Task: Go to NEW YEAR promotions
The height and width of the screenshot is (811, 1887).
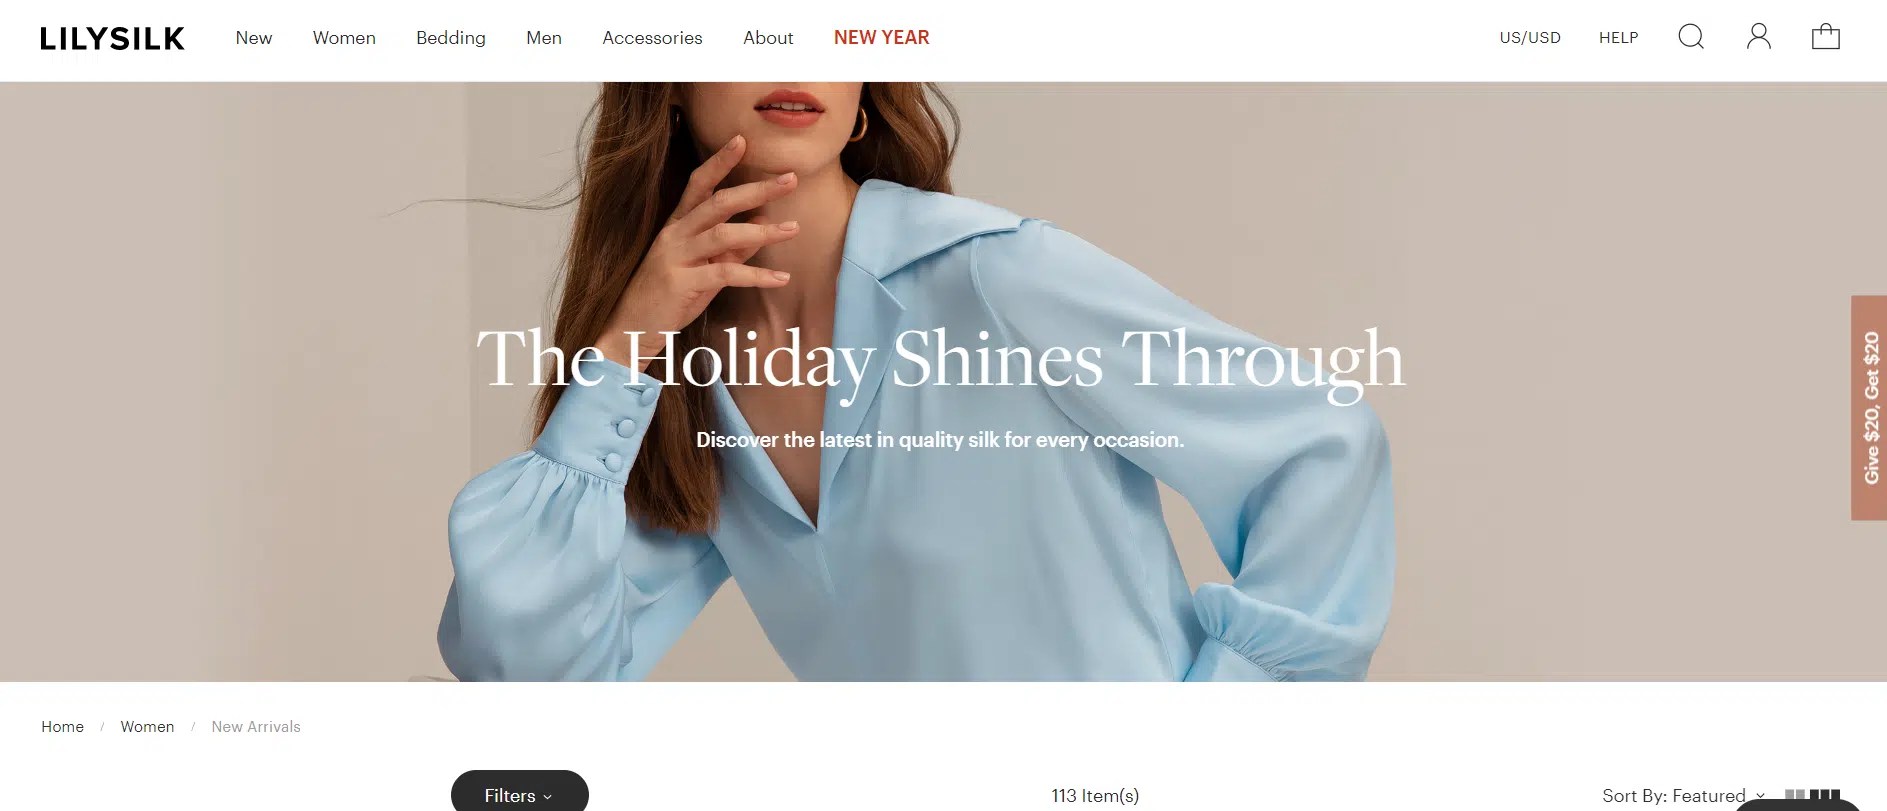Action: [x=882, y=38]
